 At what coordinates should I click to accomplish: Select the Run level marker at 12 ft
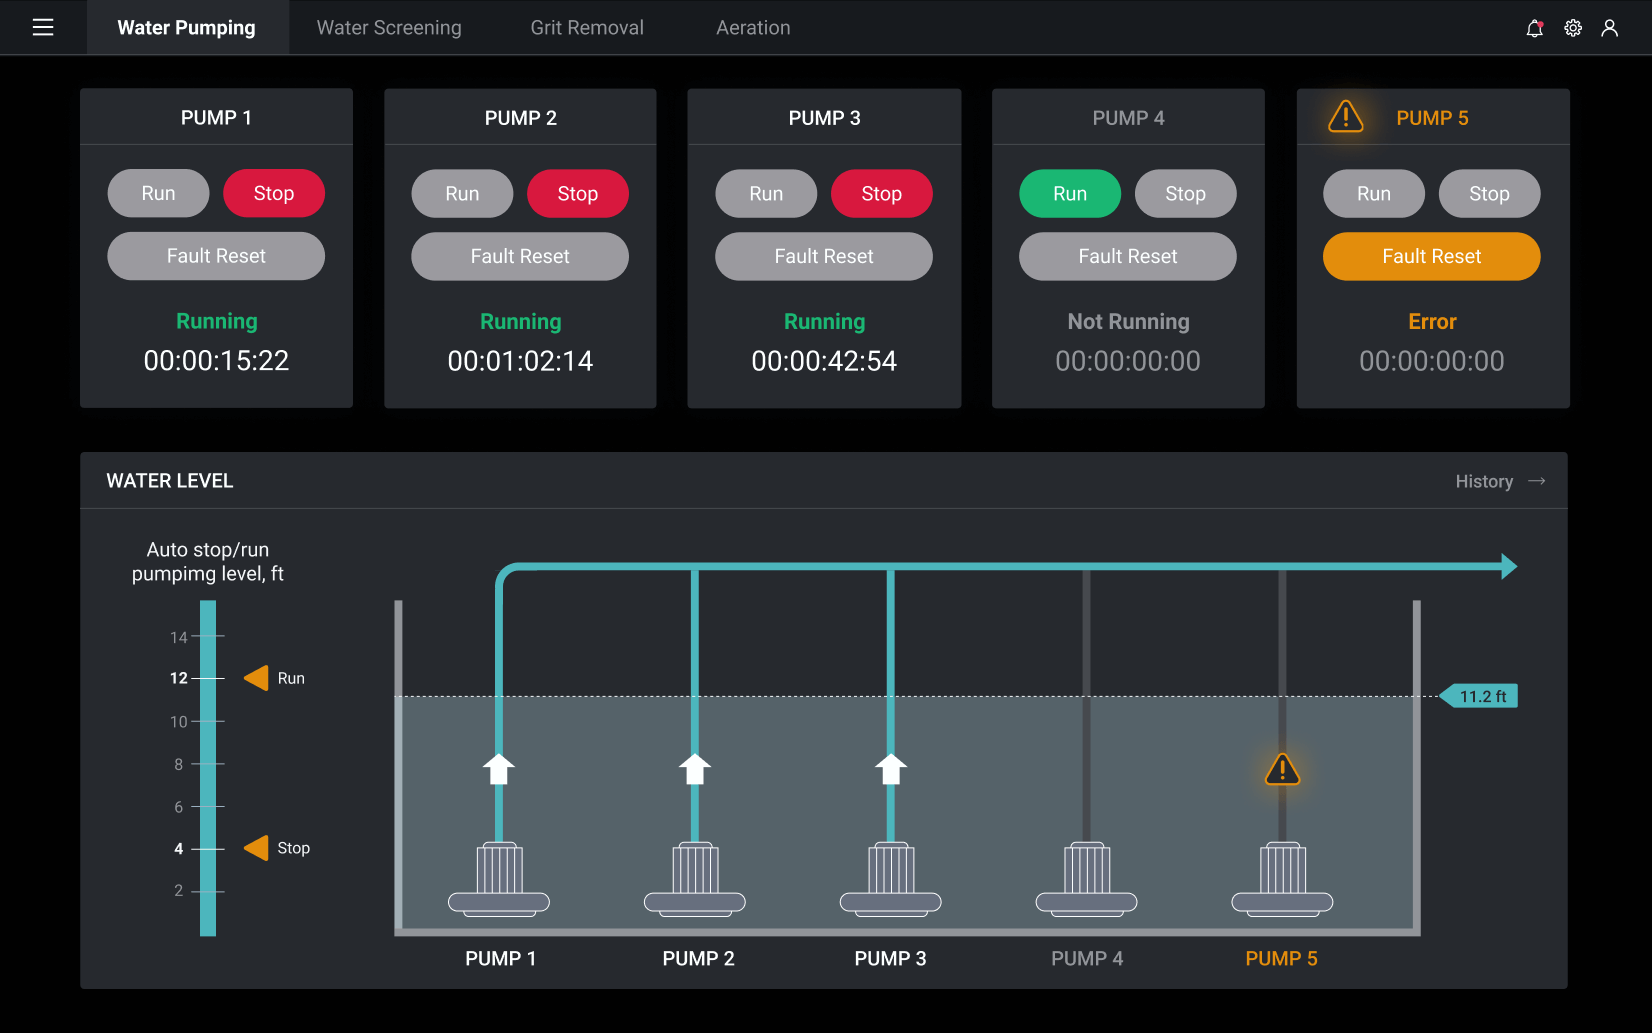coord(257,678)
